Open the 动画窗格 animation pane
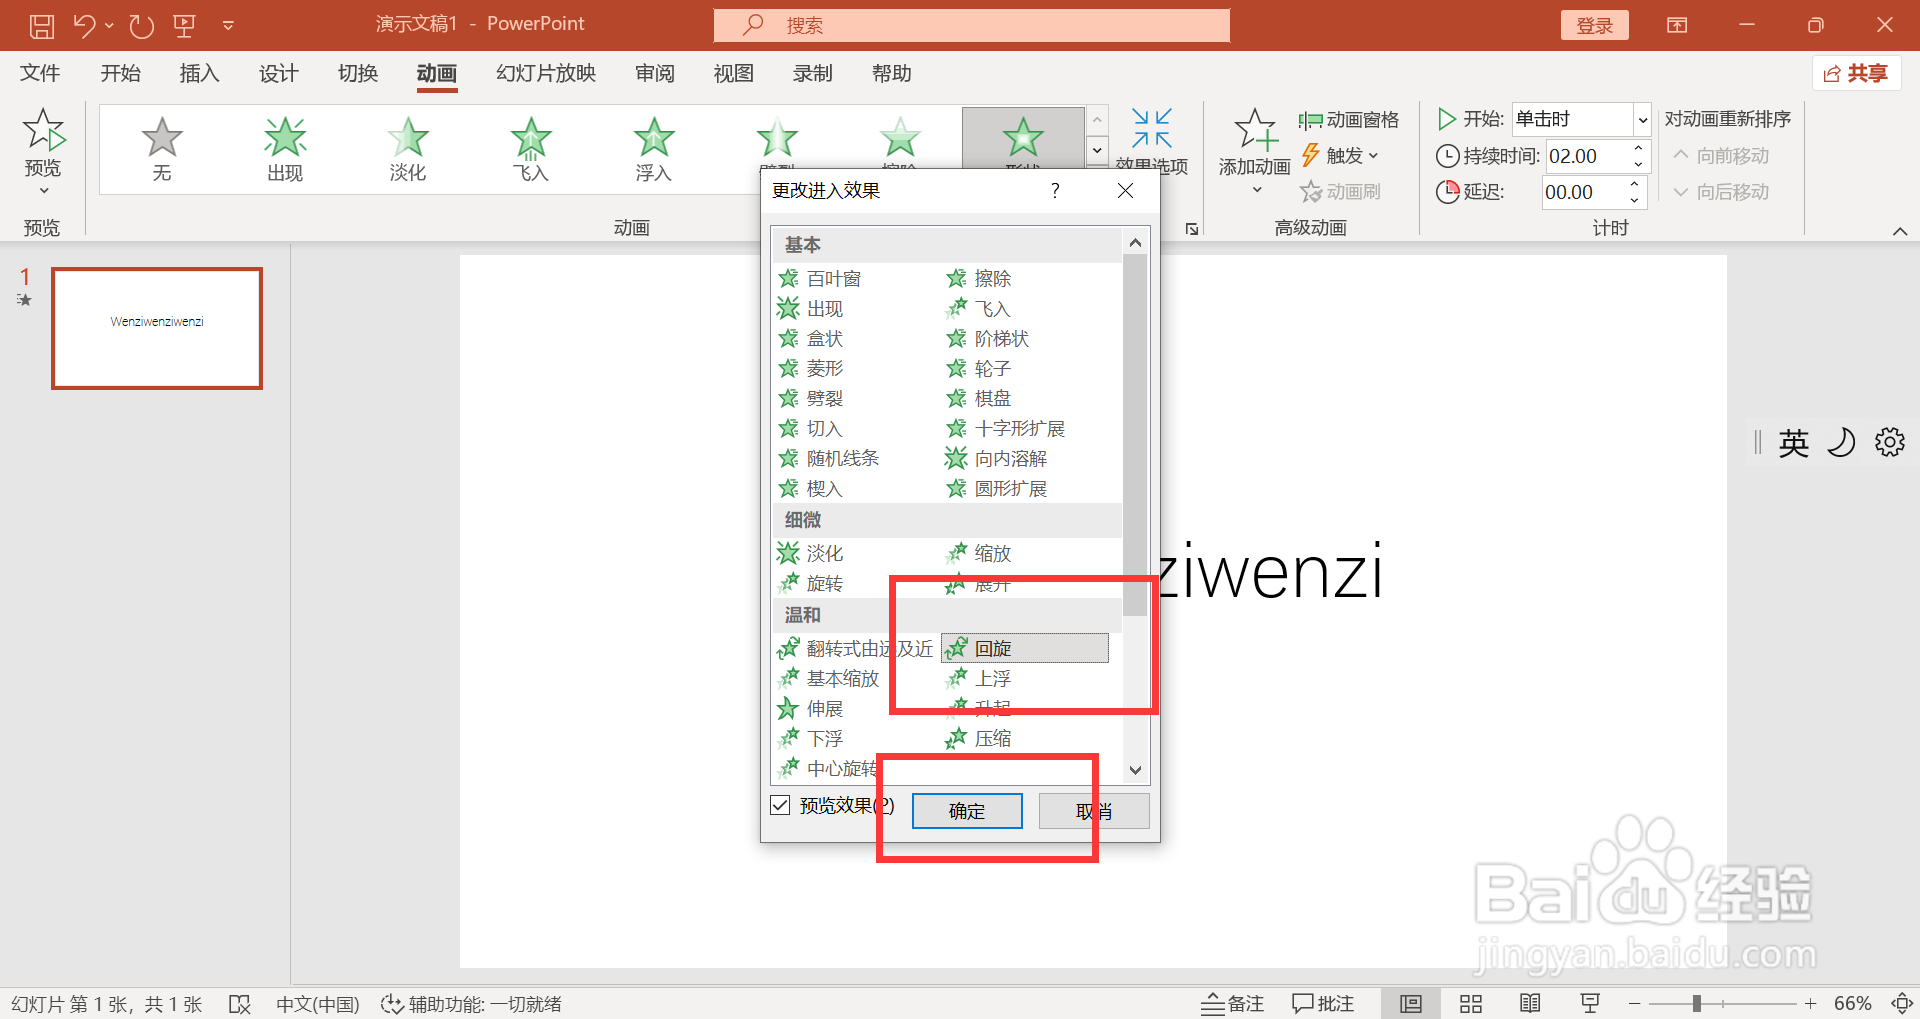Screen dimensions: 1920x1019 coord(1349,120)
